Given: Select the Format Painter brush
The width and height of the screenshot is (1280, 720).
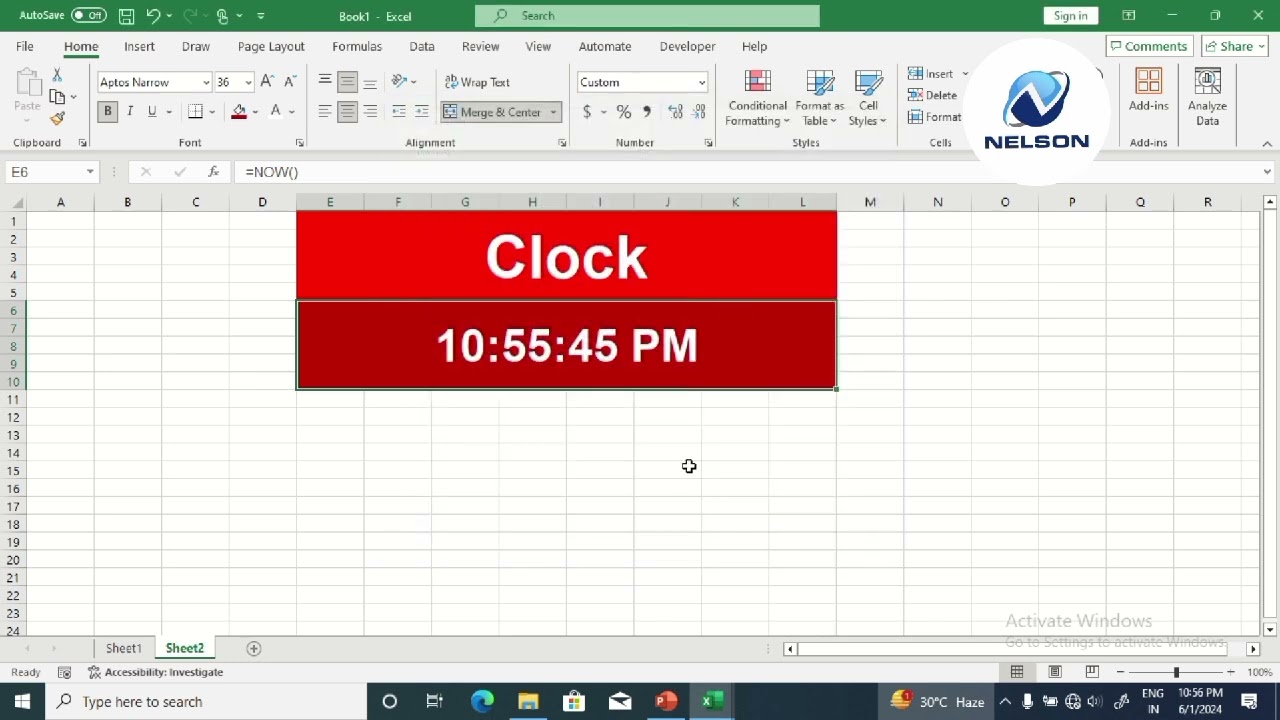Looking at the screenshot, I should [57, 118].
